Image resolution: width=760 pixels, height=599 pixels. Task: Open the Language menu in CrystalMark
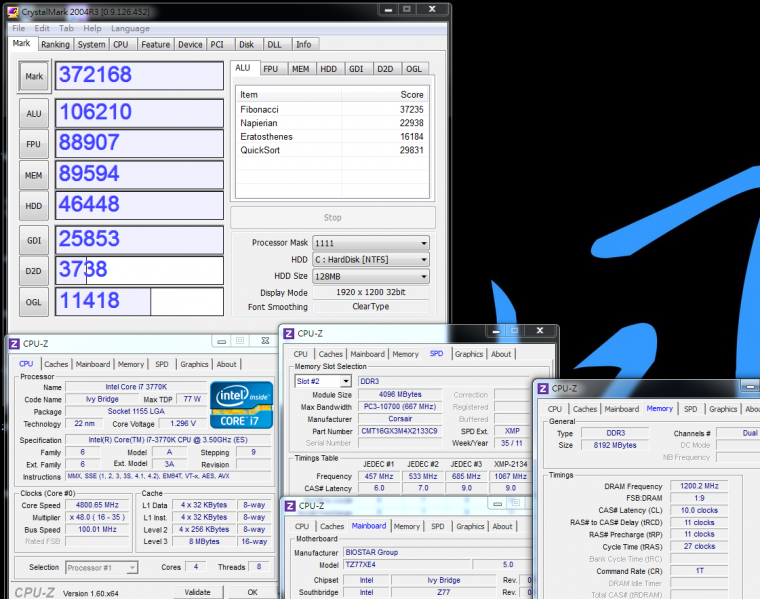pyautogui.click(x=130, y=28)
